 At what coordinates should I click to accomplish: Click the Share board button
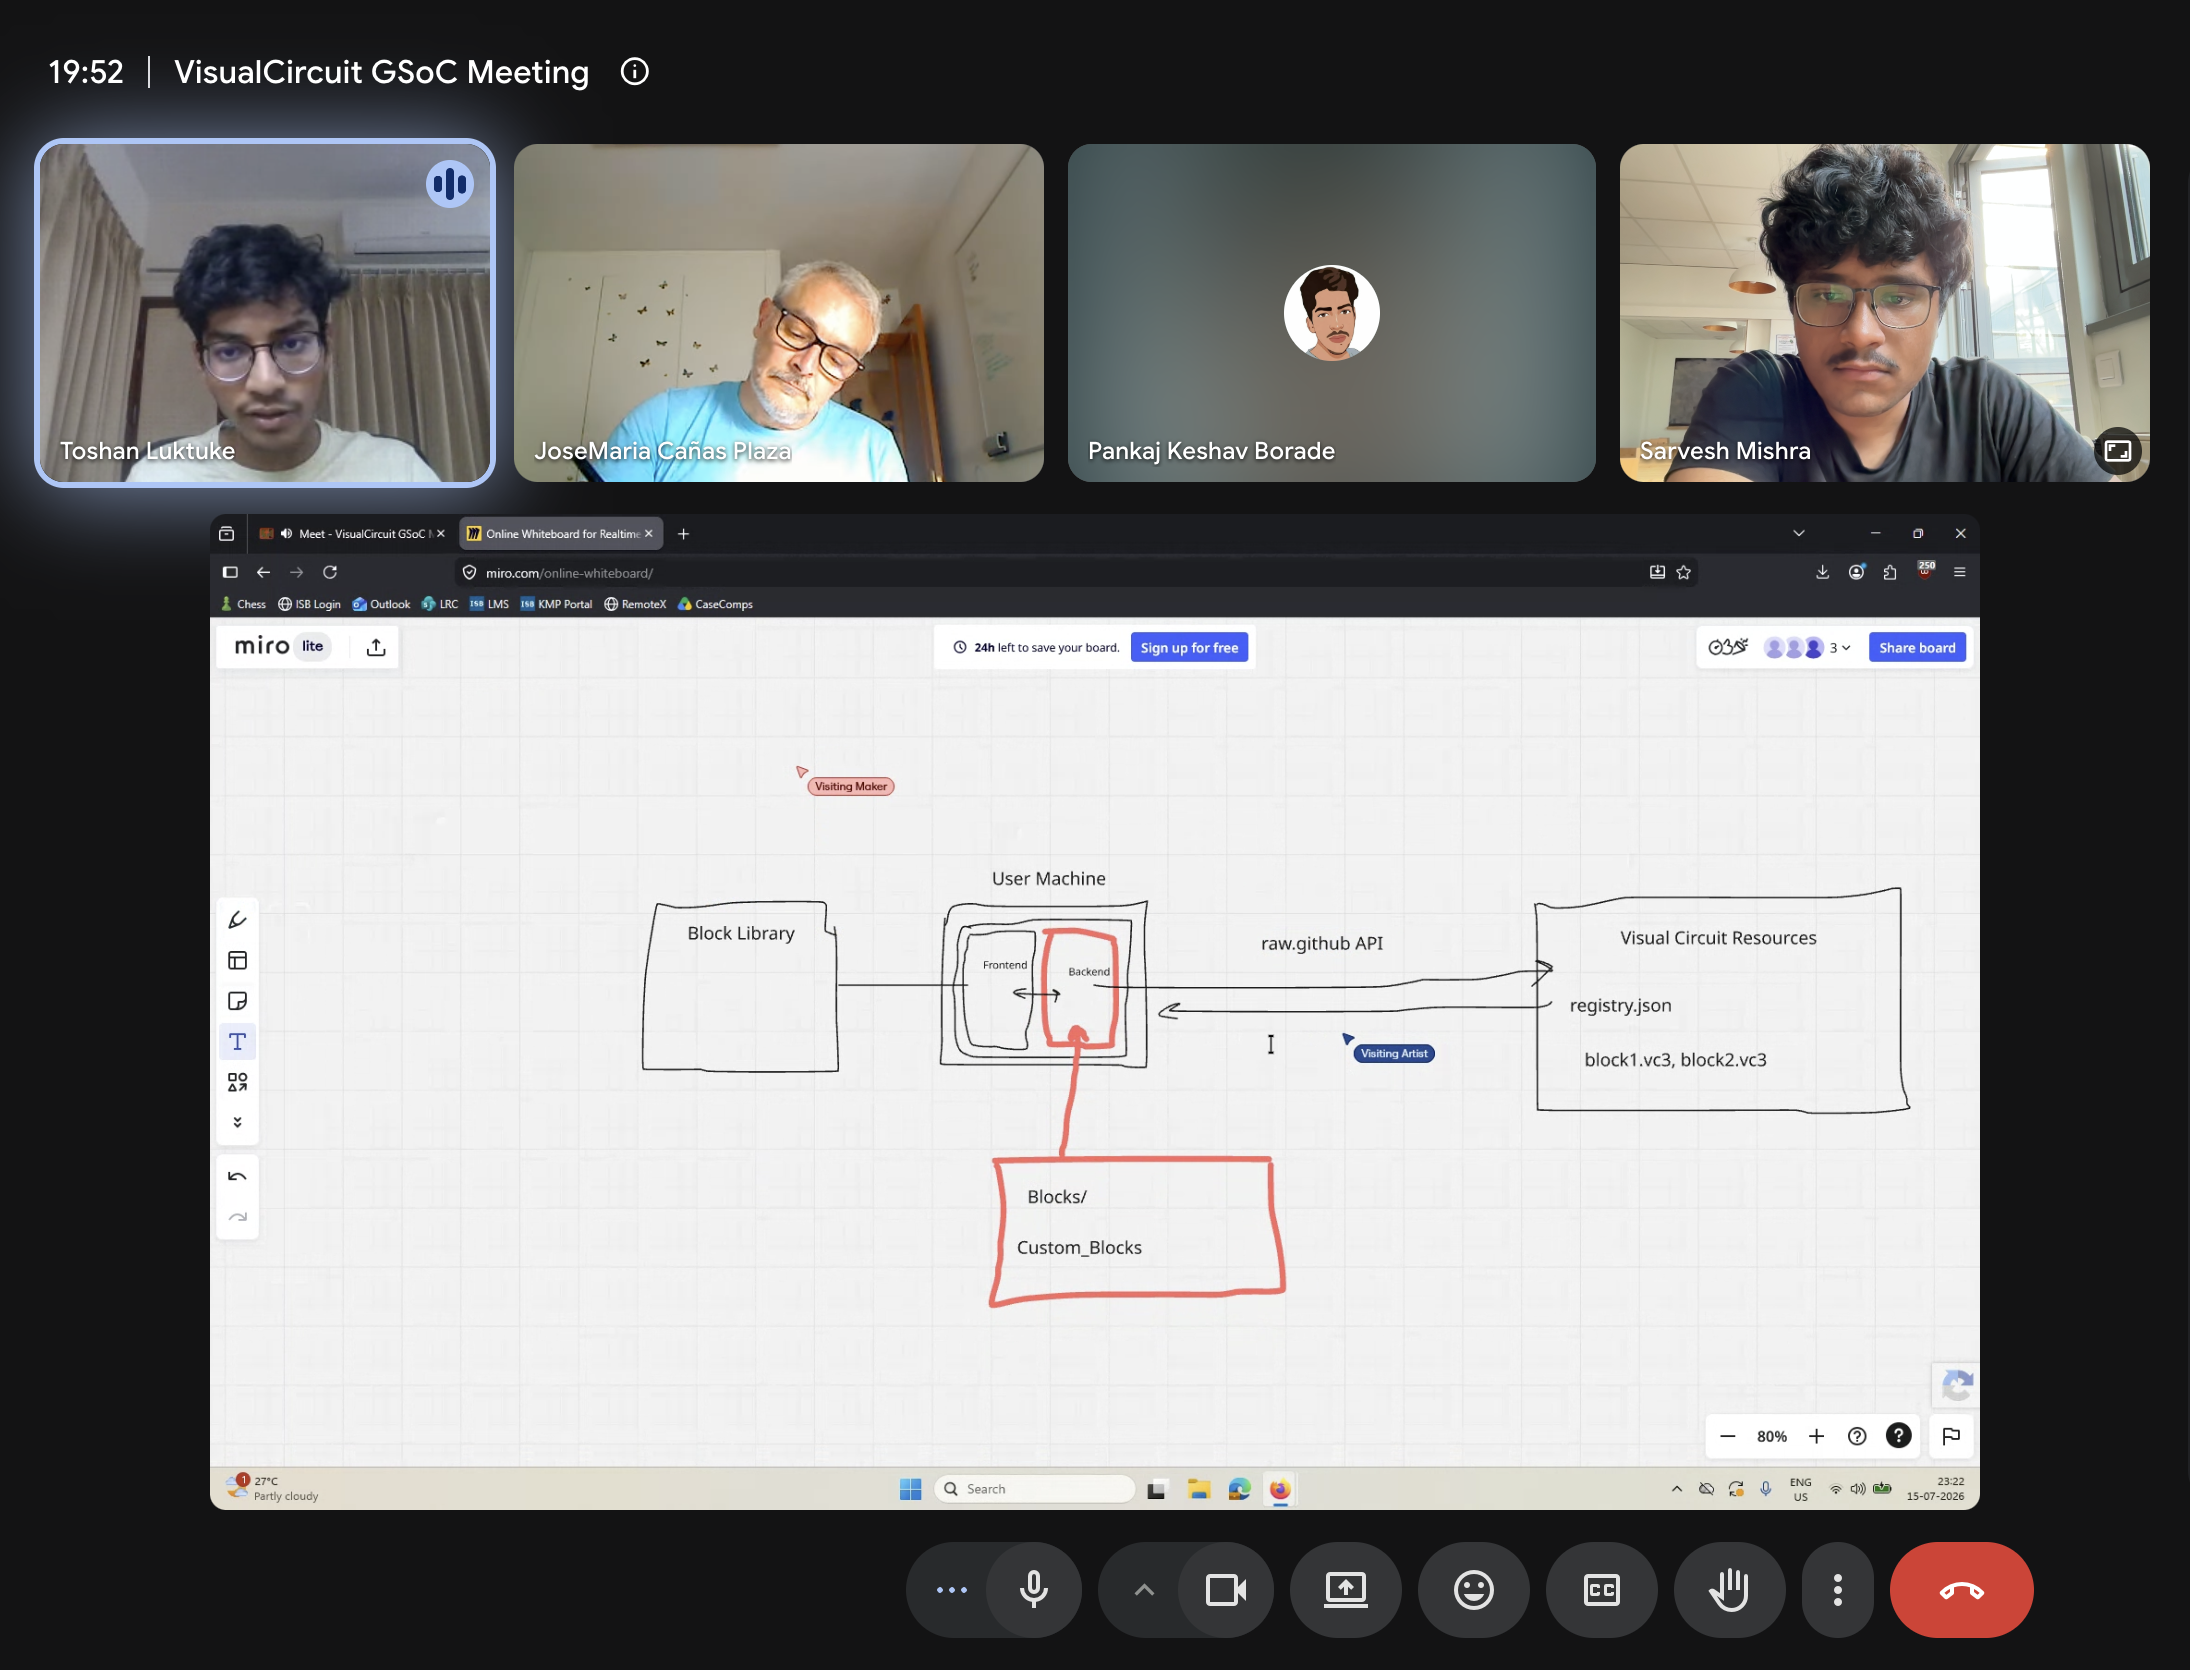(x=1917, y=648)
